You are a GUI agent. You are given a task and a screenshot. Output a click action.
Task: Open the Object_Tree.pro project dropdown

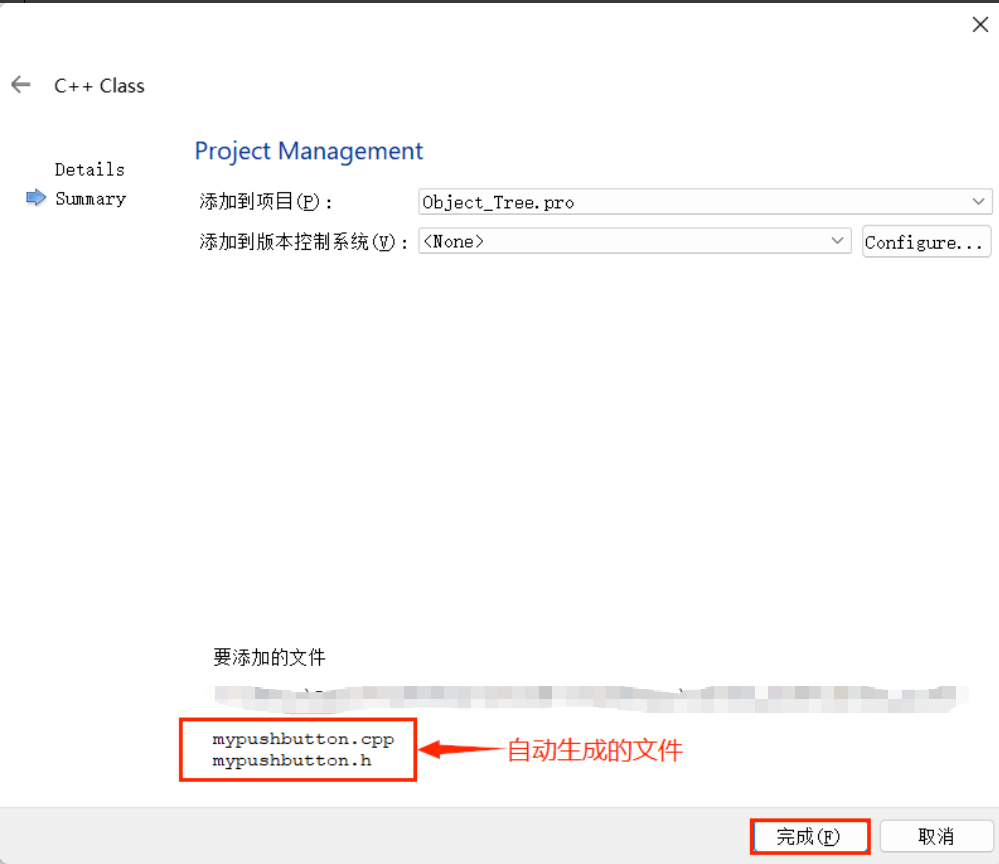point(705,202)
